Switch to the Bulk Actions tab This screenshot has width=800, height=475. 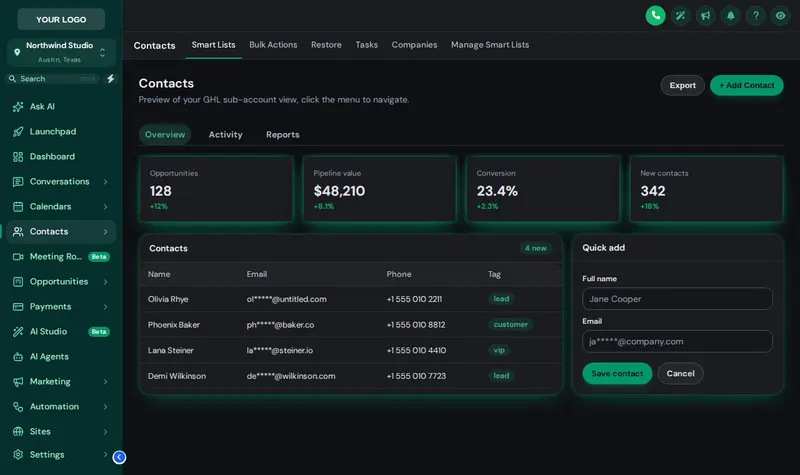(273, 45)
